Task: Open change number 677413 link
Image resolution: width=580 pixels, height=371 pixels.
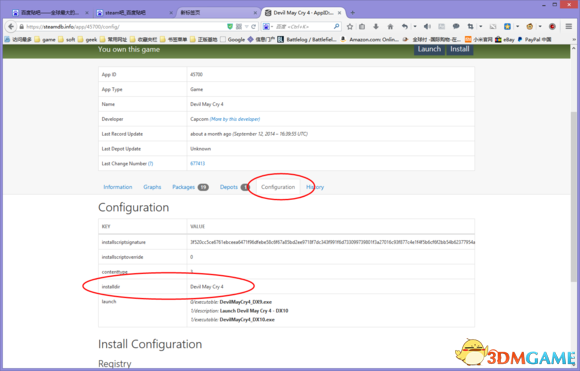Action: (198, 163)
